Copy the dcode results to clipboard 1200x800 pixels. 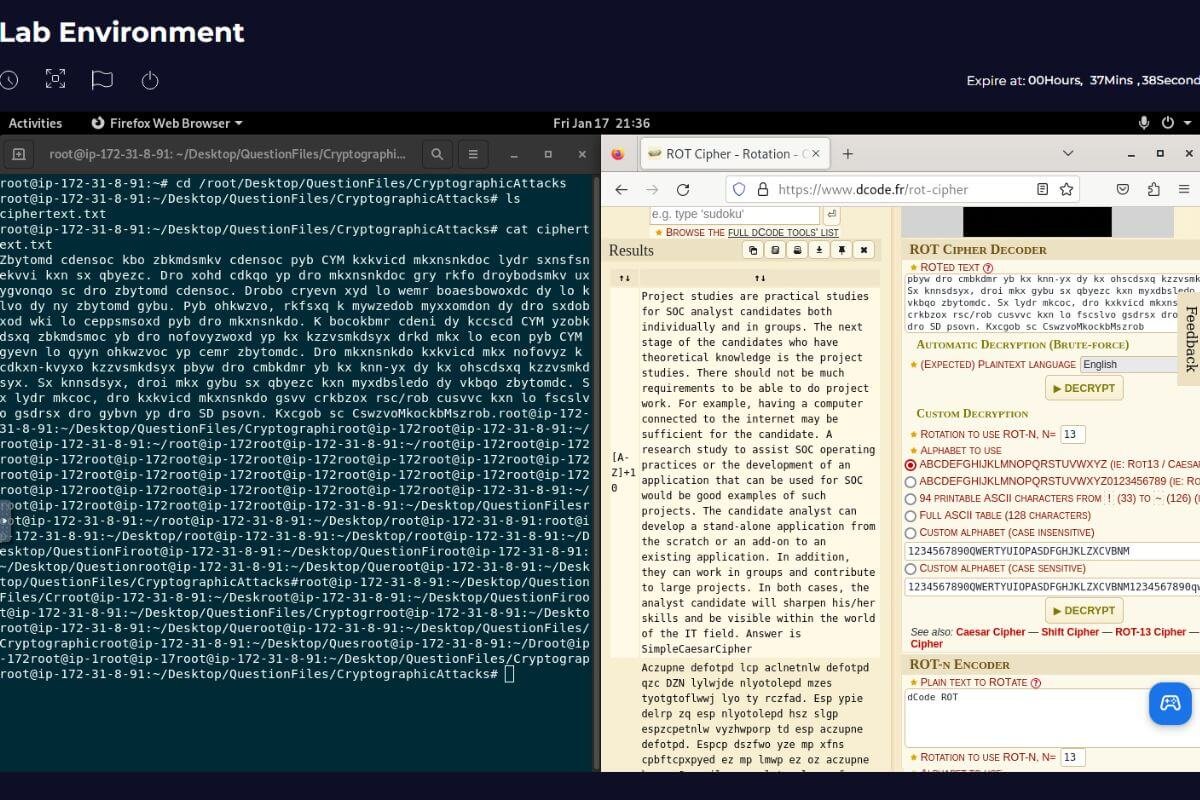pos(753,250)
